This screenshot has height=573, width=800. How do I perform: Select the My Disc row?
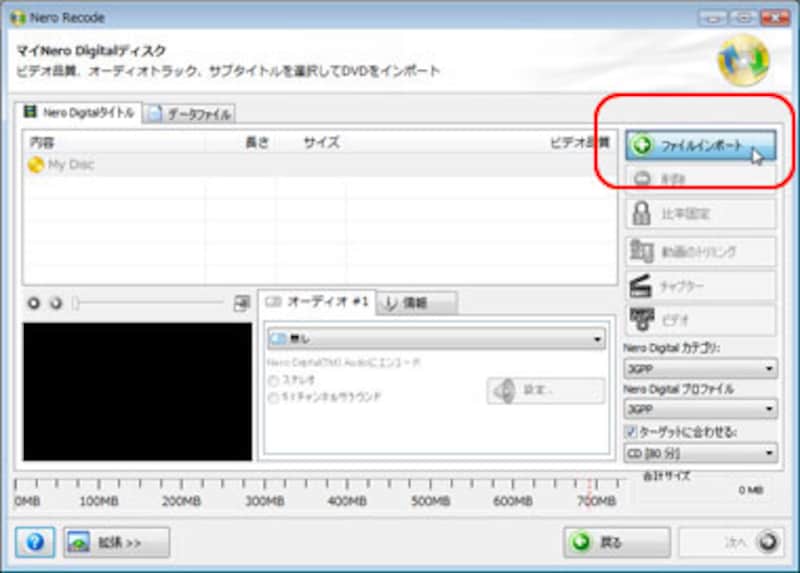[x=319, y=164]
